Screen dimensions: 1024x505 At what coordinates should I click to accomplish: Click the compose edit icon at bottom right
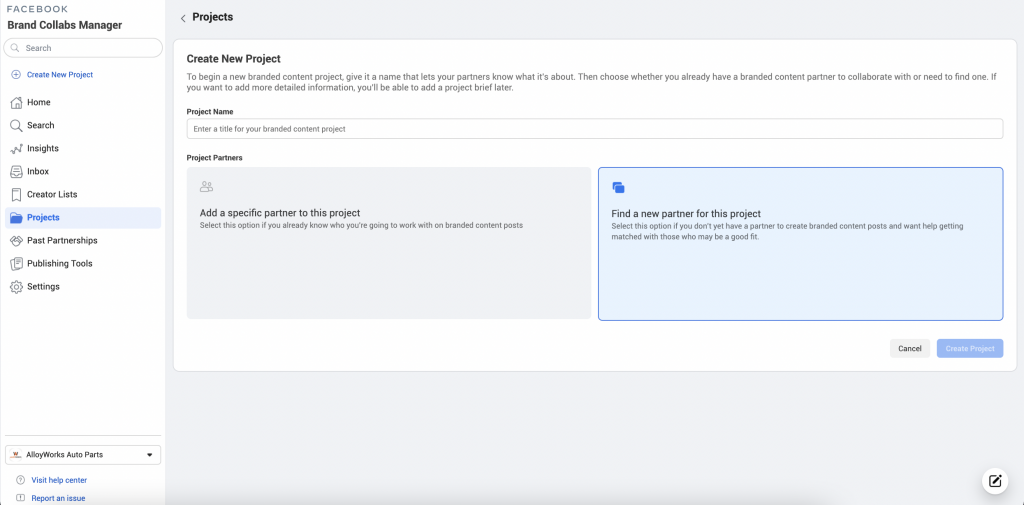(994, 481)
